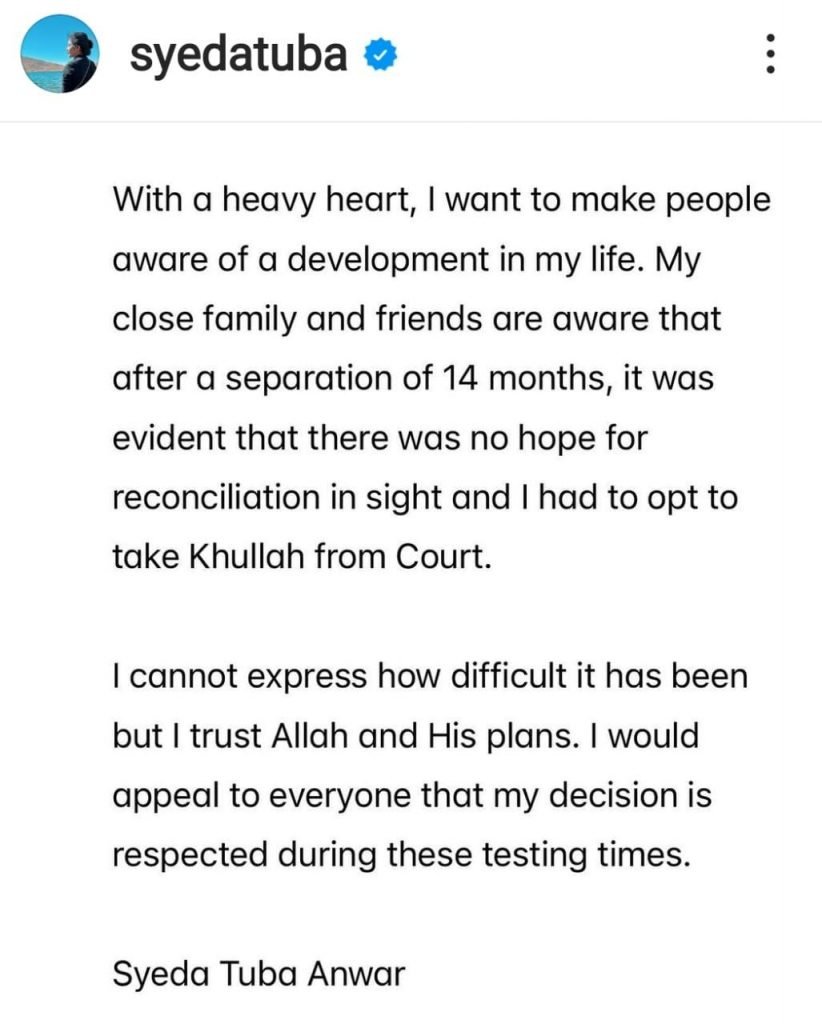The image size is (822, 1024).
Task: Go to the syedatuba username profile
Action: tap(239, 56)
